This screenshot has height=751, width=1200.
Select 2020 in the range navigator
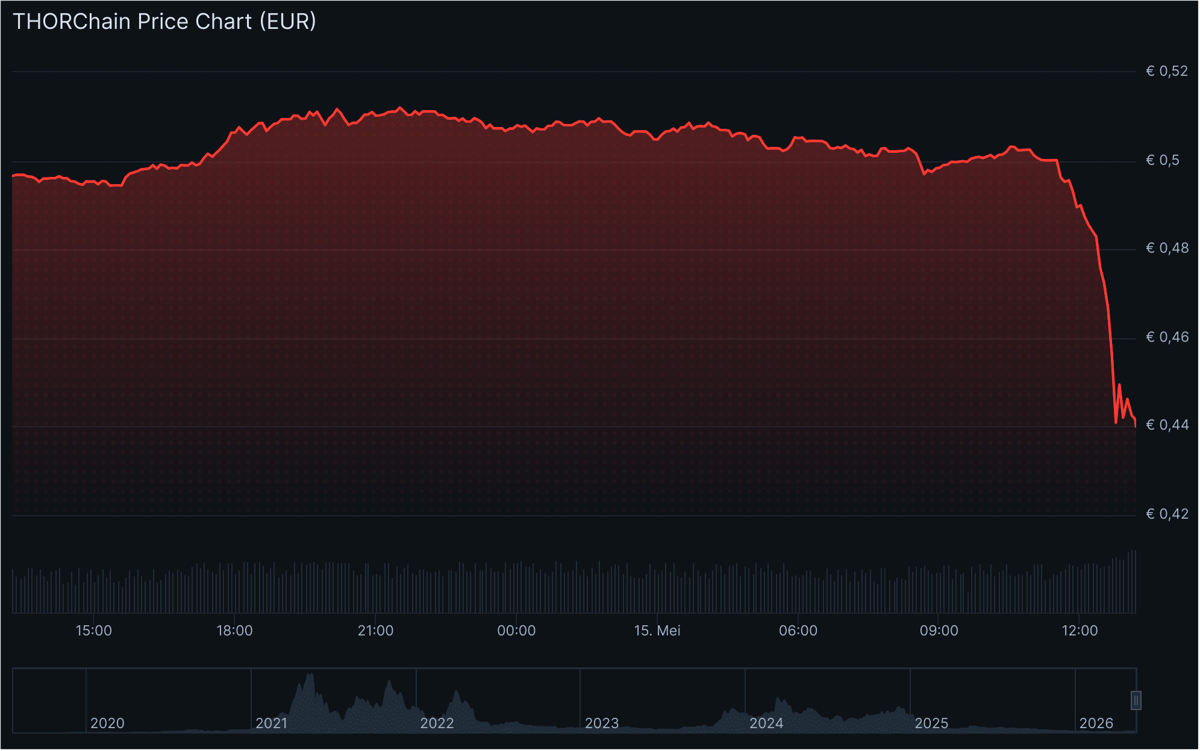click(x=107, y=723)
